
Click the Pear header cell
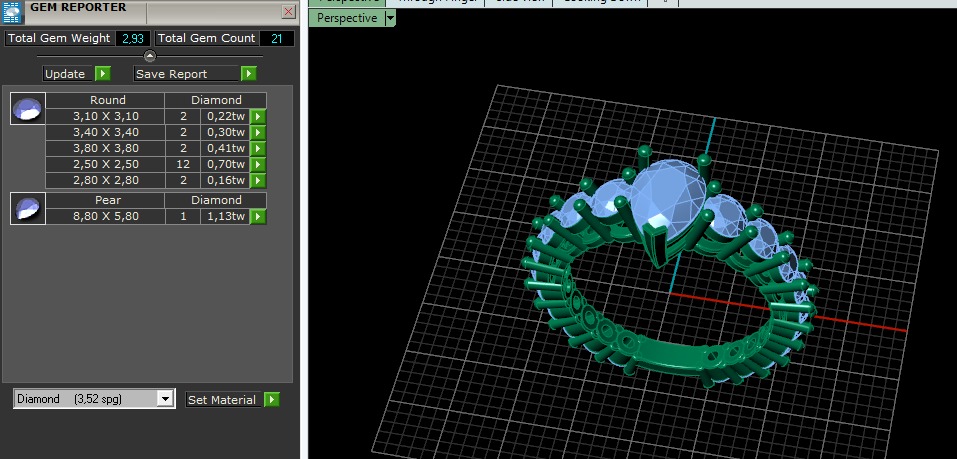coord(106,200)
